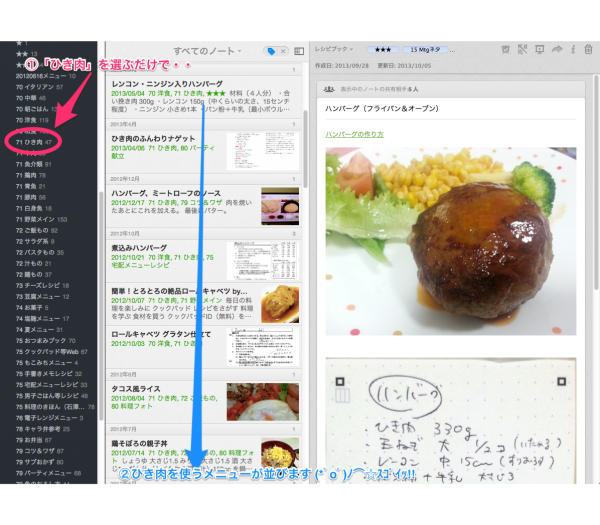Select the 72 麺もの tag
This screenshot has width=600, height=525.
[33, 275]
